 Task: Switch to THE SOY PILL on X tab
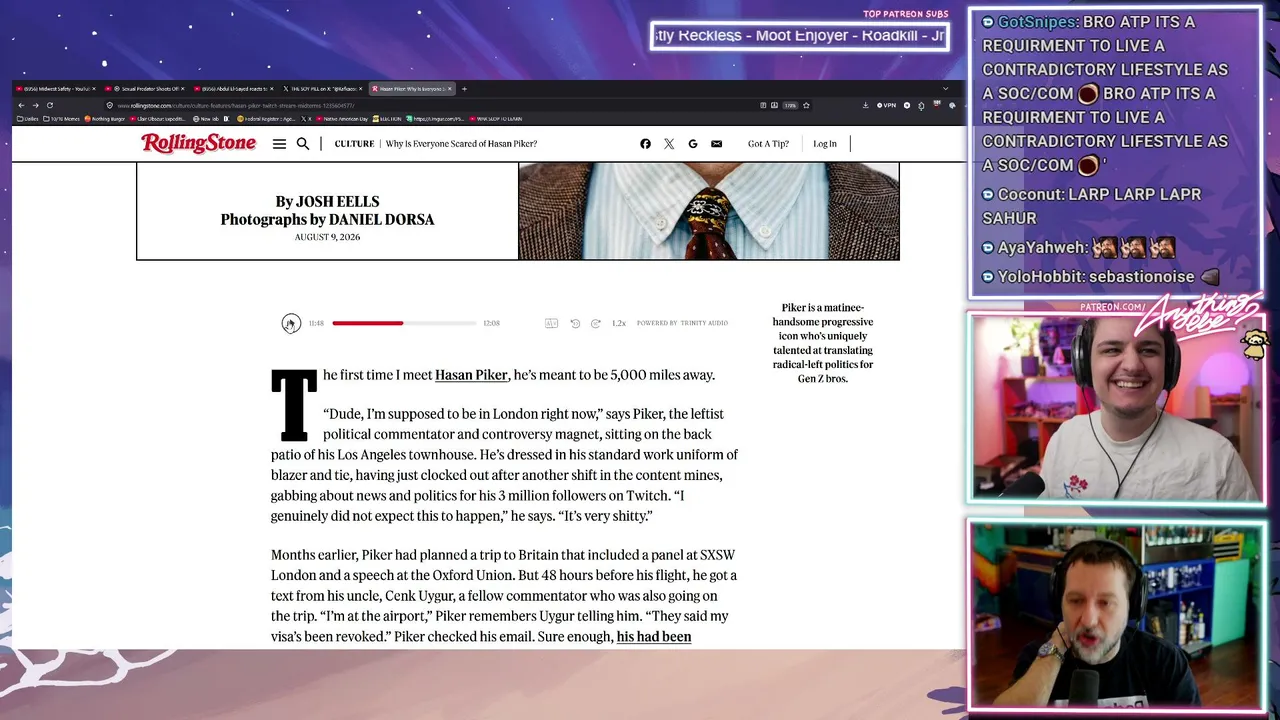pos(322,89)
